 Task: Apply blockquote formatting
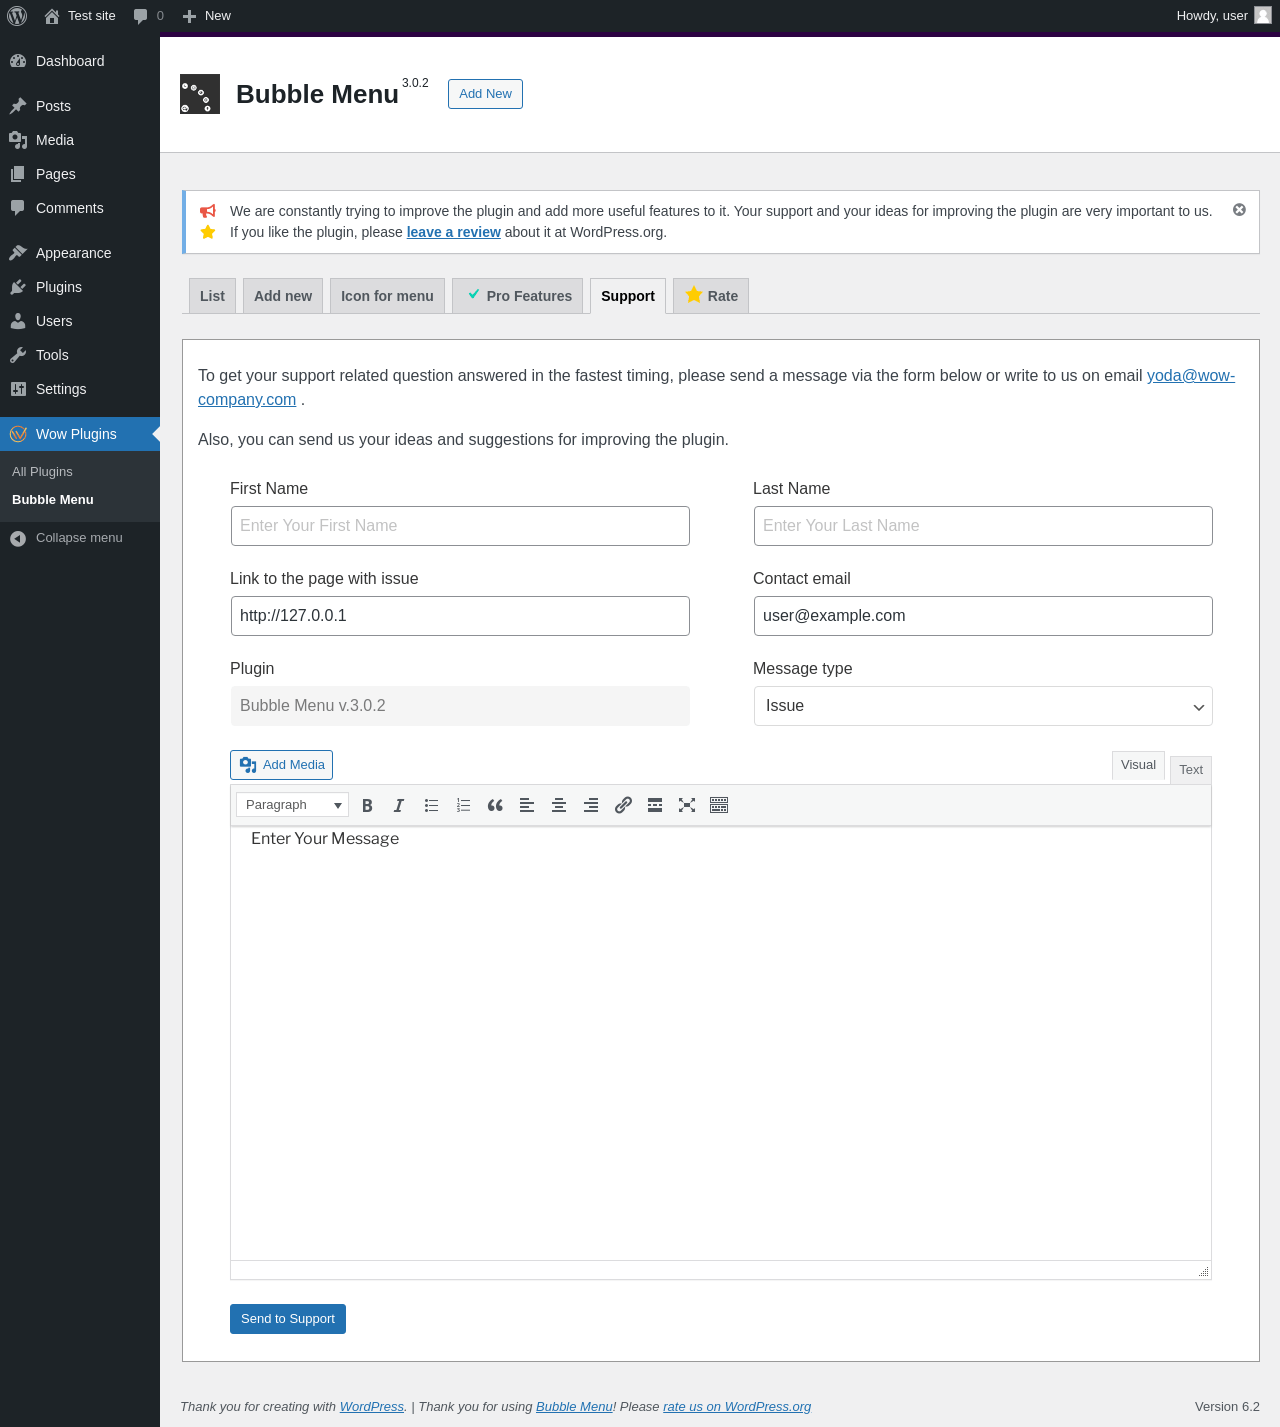pyautogui.click(x=495, y=805)
